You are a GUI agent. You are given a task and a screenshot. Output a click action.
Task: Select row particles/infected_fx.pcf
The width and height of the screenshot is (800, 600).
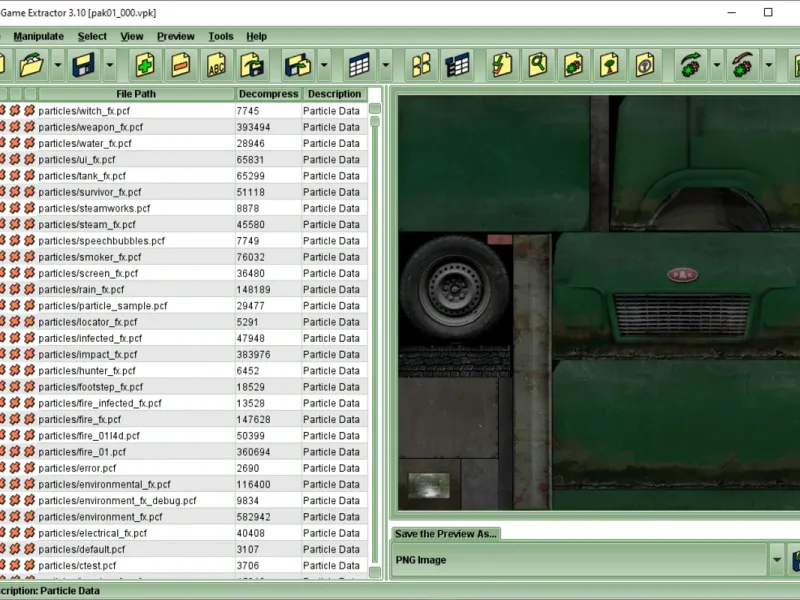183,338
